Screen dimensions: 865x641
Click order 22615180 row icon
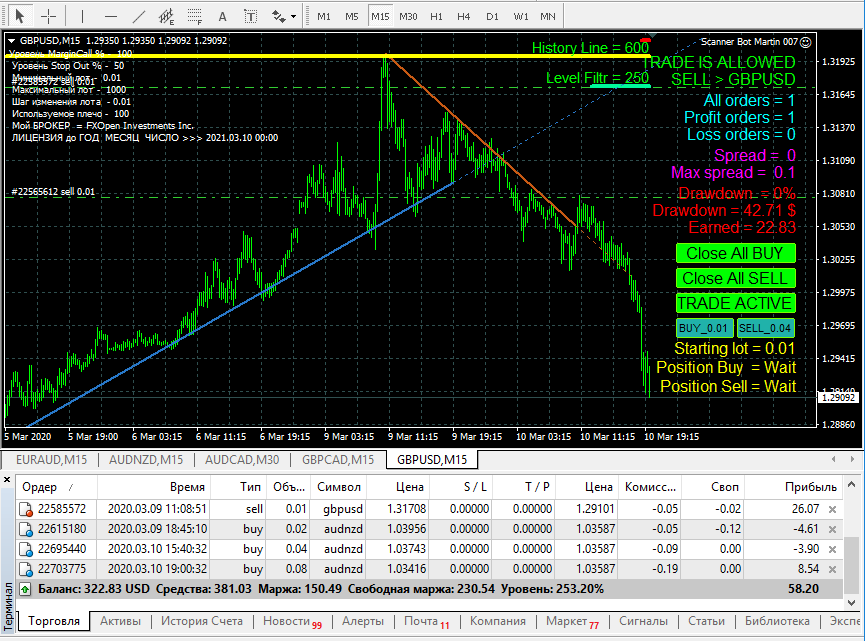tap(25, 529)
